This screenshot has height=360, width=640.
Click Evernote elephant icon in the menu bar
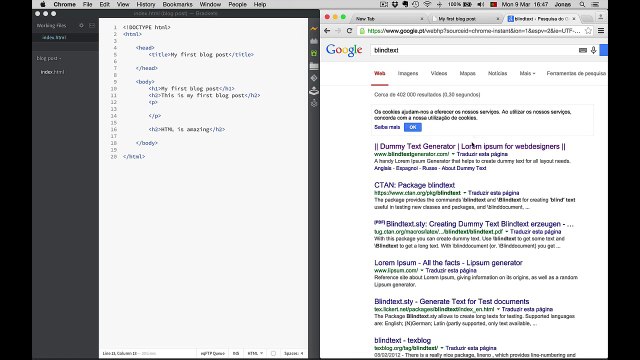[405, 4]
